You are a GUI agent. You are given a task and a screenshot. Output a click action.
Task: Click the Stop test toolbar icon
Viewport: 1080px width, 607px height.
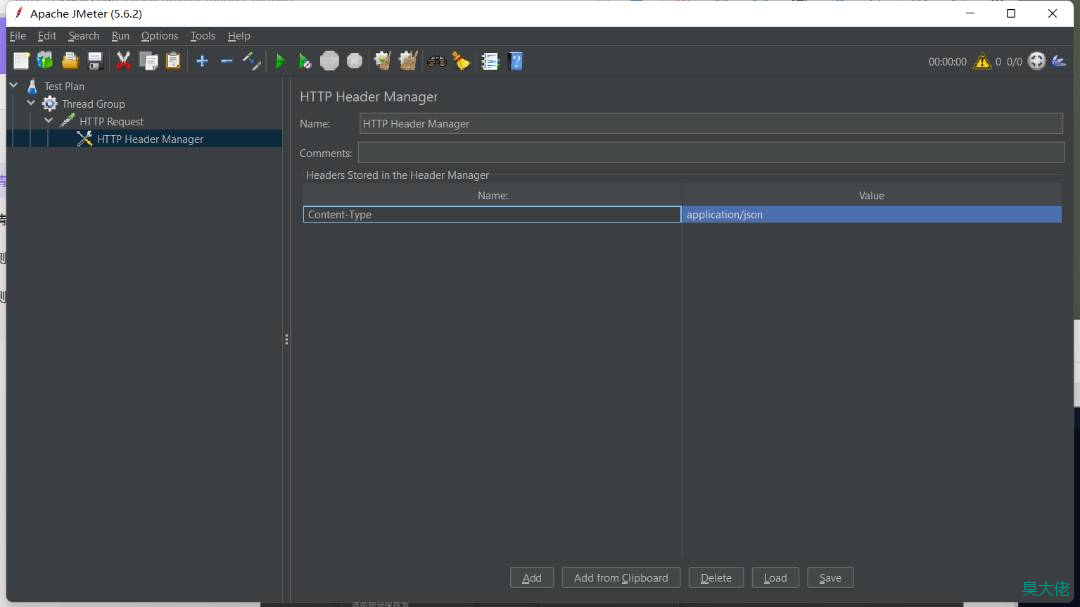point(329,61)
